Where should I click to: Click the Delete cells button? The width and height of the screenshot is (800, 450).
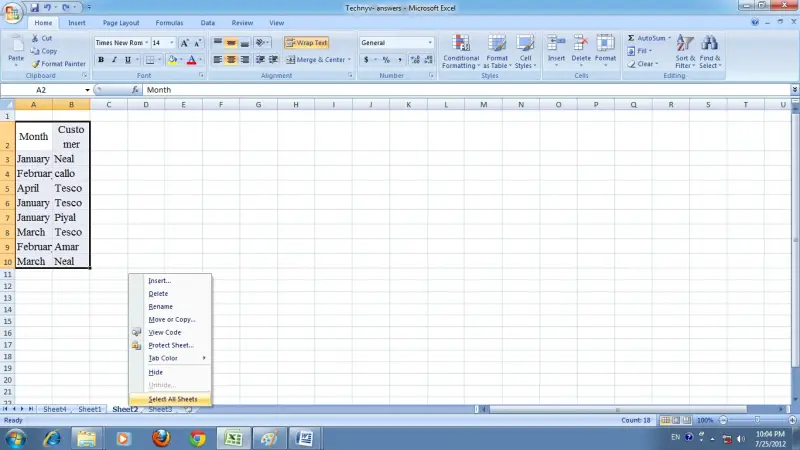[x=581, y=51]
